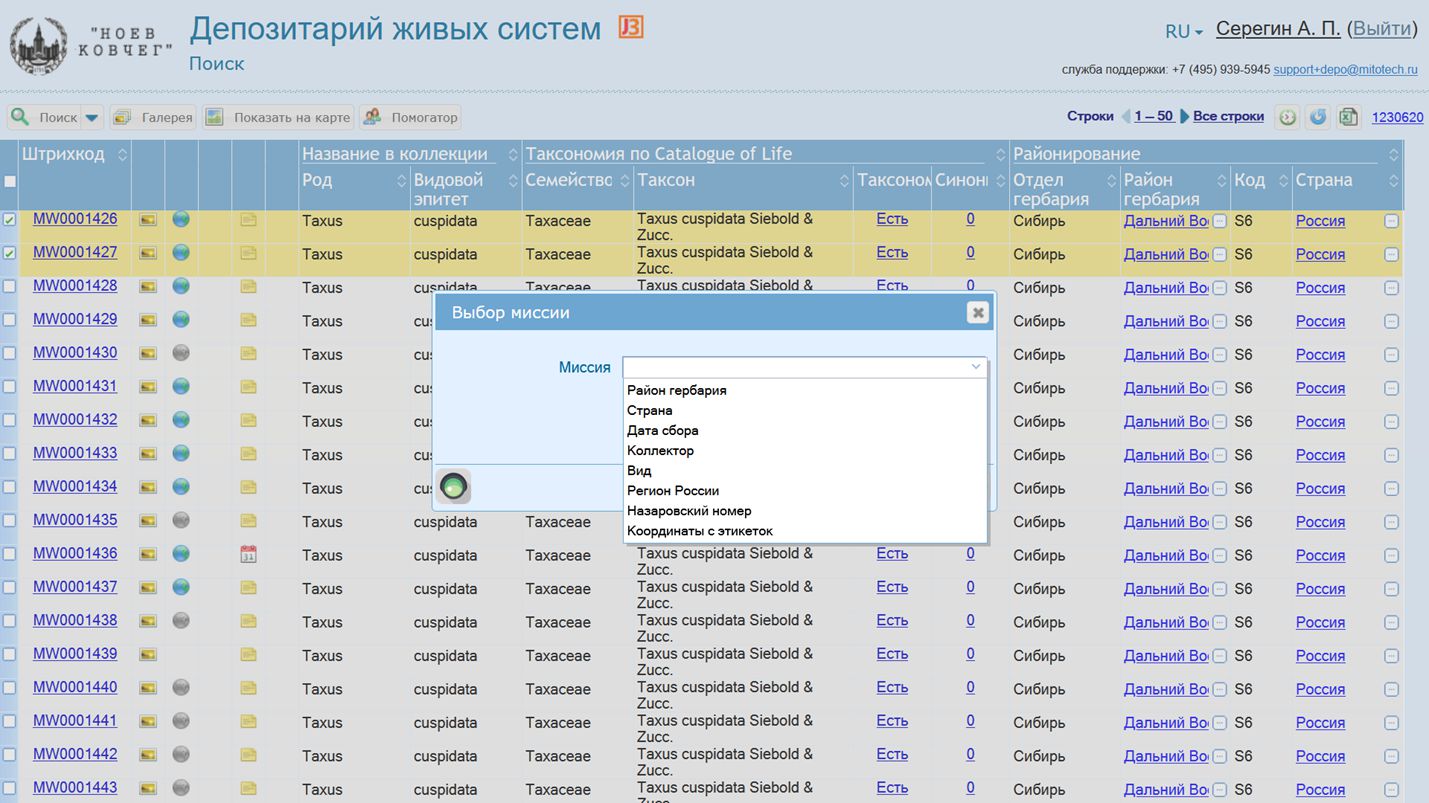Sort by the Род column arrows
The image size is (1429, 803).
(x=402, y=181)
